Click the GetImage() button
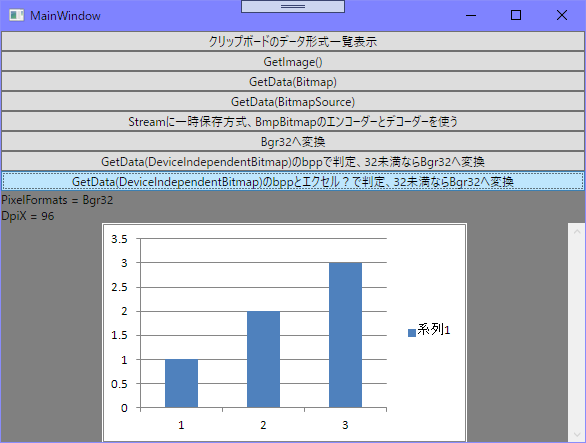The width and height of the screenshot is (586, 443). pos(293,61)
